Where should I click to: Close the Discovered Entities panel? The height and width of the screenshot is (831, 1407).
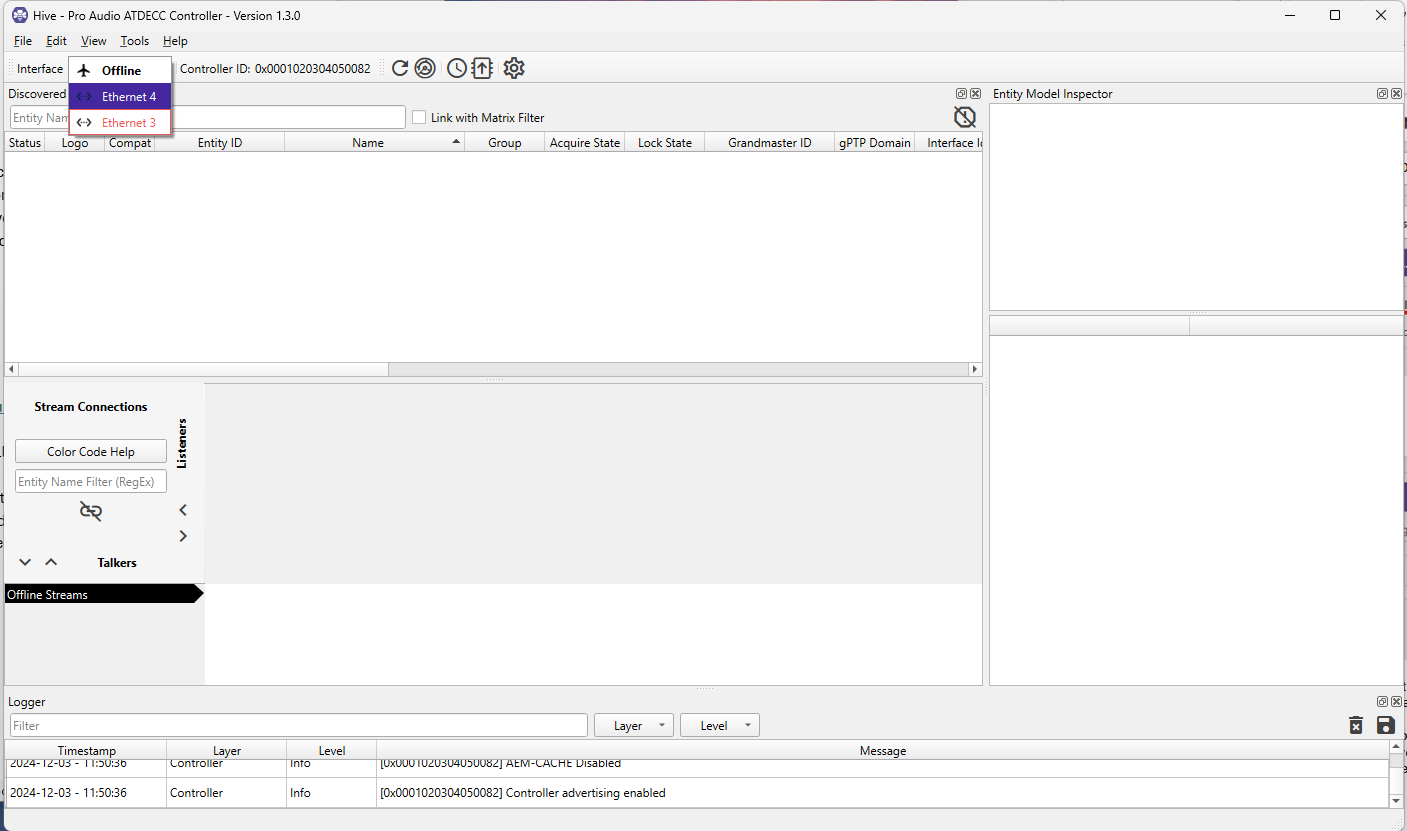(975, 93)
